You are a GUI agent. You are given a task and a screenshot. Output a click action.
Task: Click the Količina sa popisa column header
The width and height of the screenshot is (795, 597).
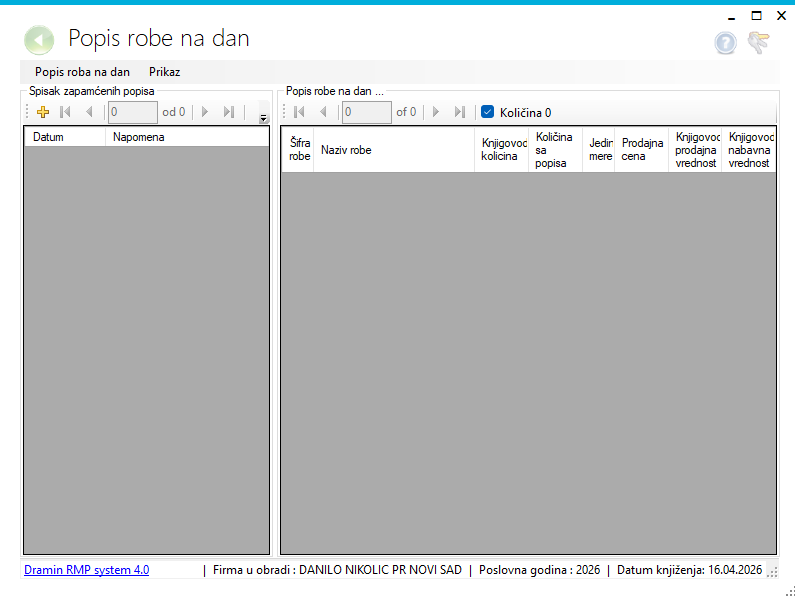(x=555, y=150)
